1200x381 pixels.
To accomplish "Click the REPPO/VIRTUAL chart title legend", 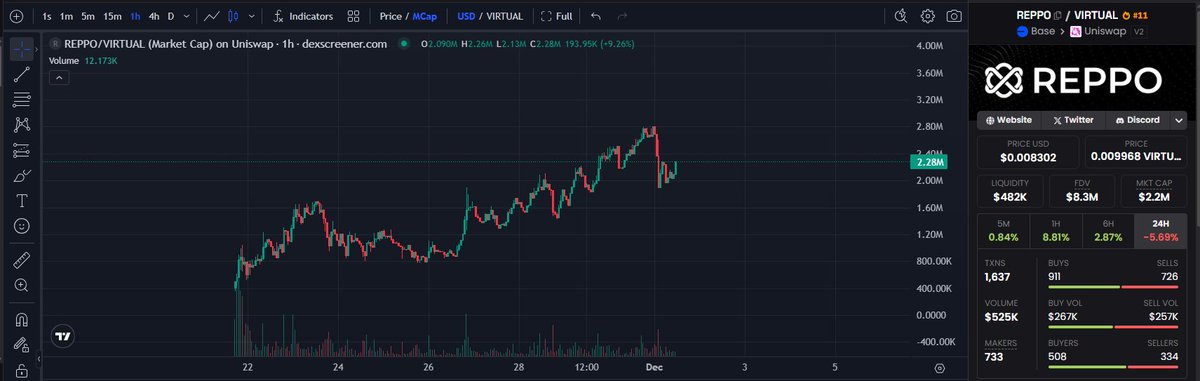I will pos(218,44).
